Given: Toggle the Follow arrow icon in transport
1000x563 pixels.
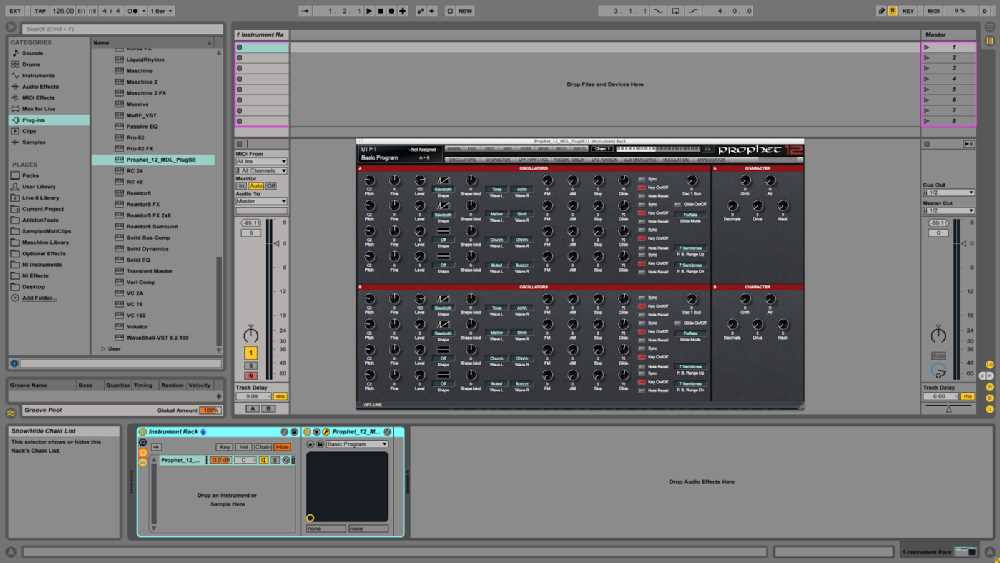Looking at the screenshot, I should click(x=305, y=11).
